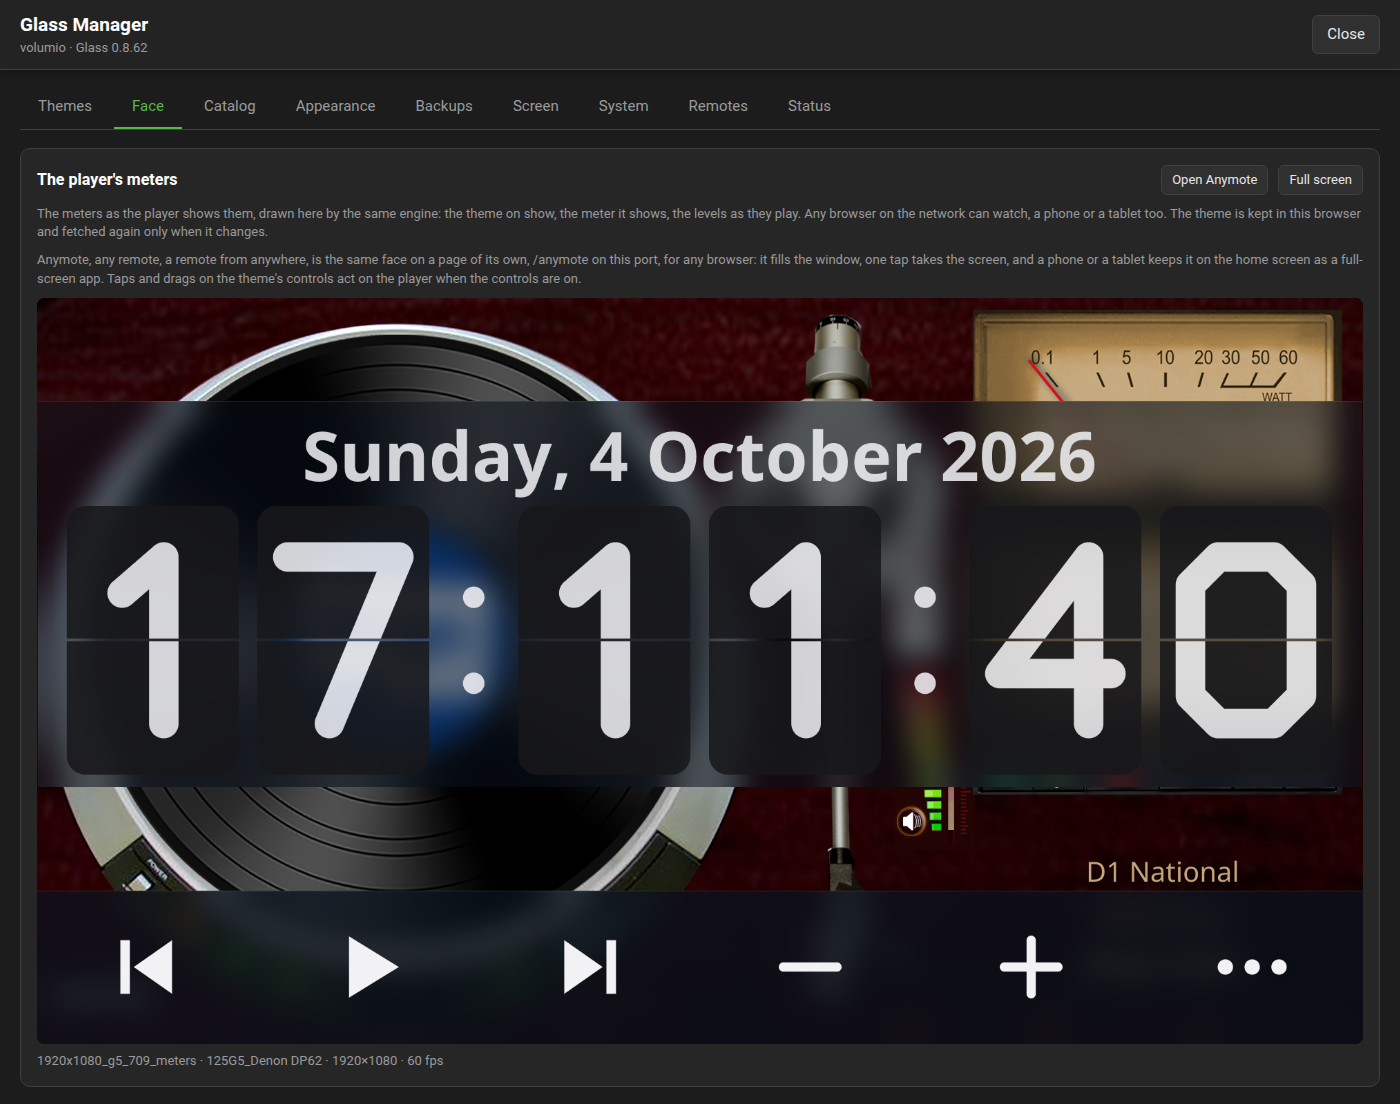Image resolution: width=1400 pixels, height=1104 pixels.
Task: Click the volumio · Glass 0.8.62 subtitle
Action: (84, 48)
